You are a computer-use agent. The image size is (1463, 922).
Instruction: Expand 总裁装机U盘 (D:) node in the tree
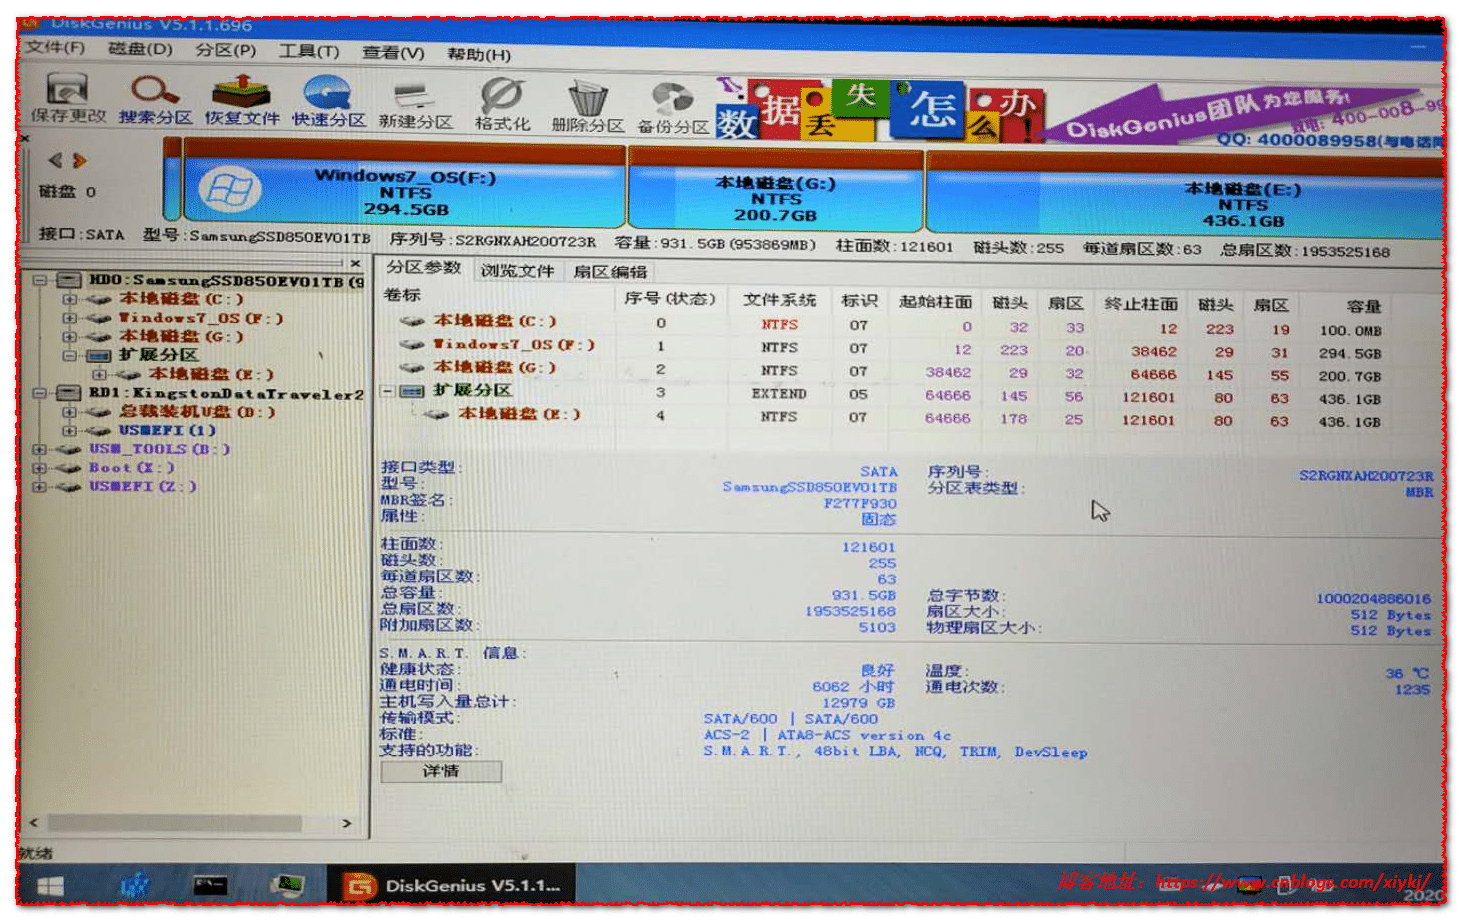[69, 412]
